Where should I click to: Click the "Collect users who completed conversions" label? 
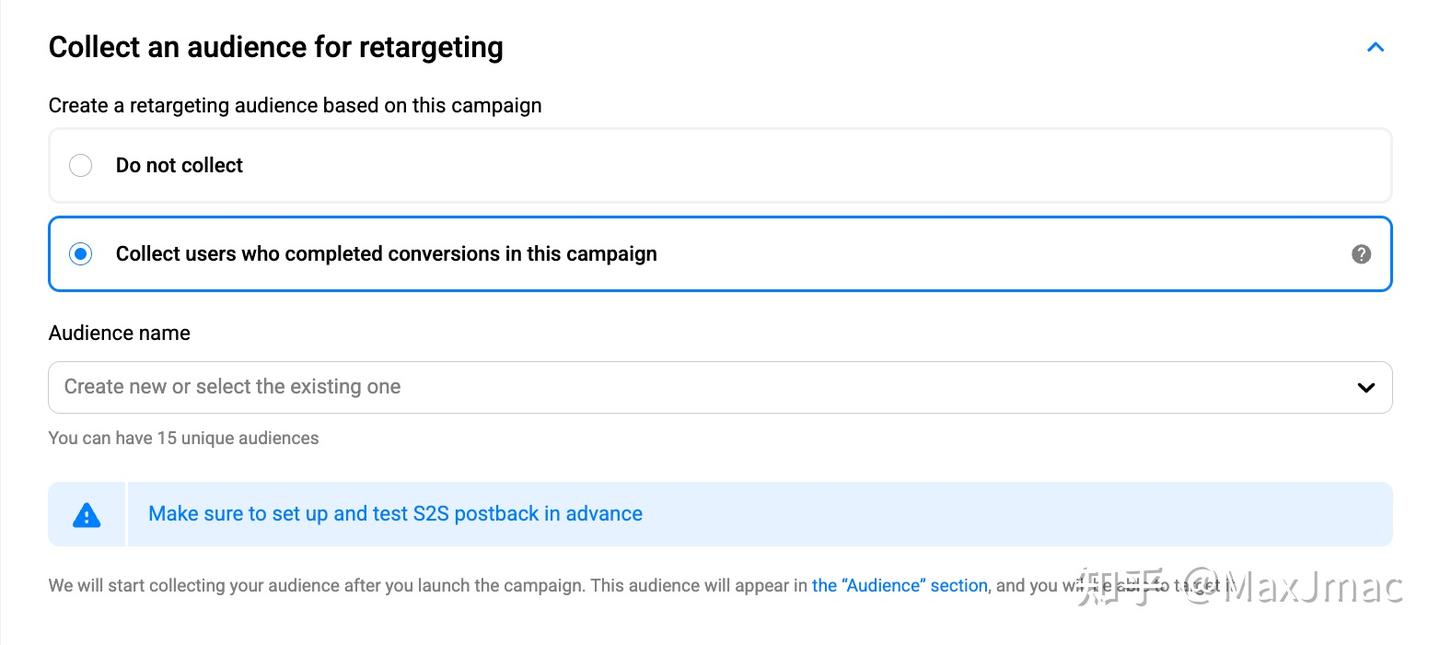(386, 254)
